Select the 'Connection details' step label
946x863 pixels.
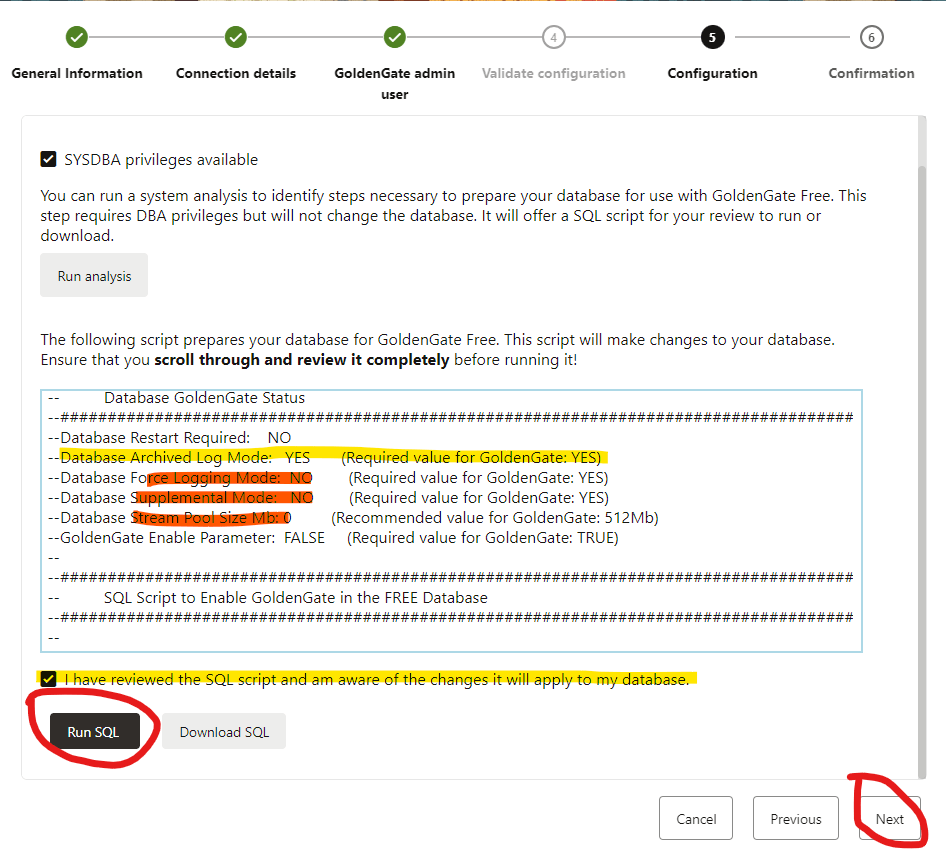[236, 73]
